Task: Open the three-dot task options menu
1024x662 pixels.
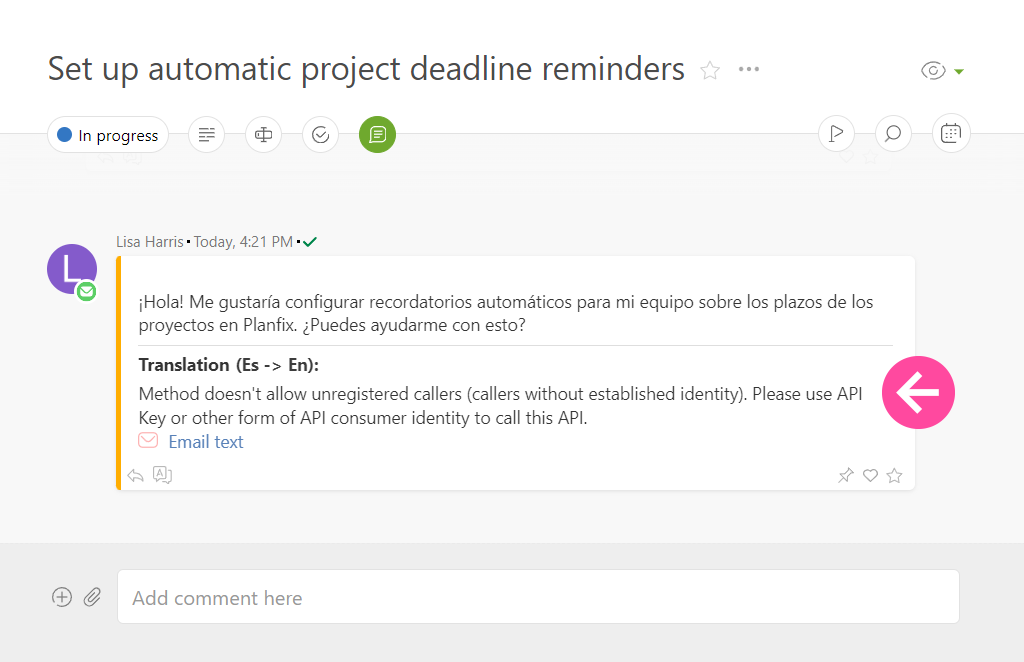Action: pos(749,69)
